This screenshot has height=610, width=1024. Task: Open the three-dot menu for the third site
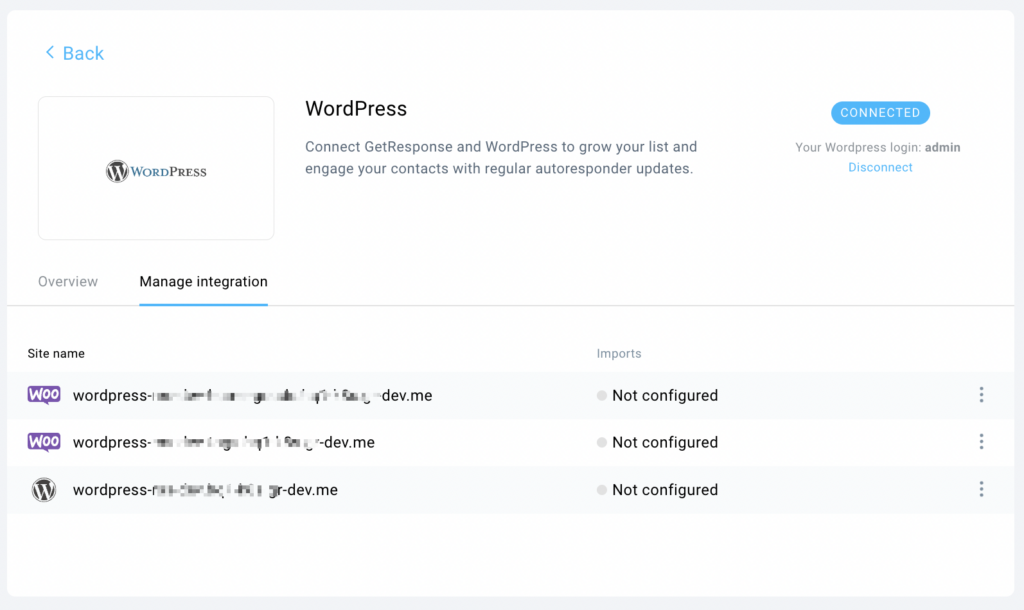(982, 490)
